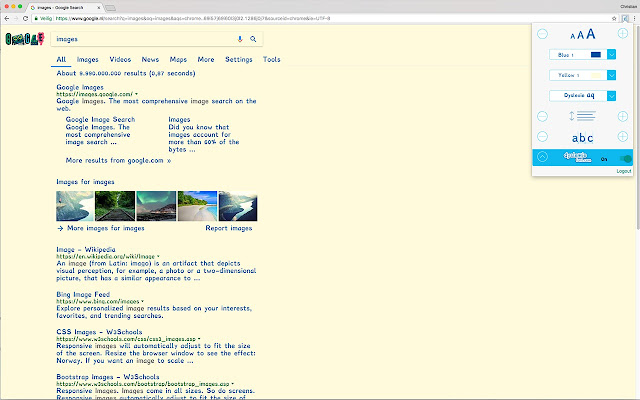Viewport: 640px width, 400px height.
Task: Click the blue text color swatch
Action: 596,55
